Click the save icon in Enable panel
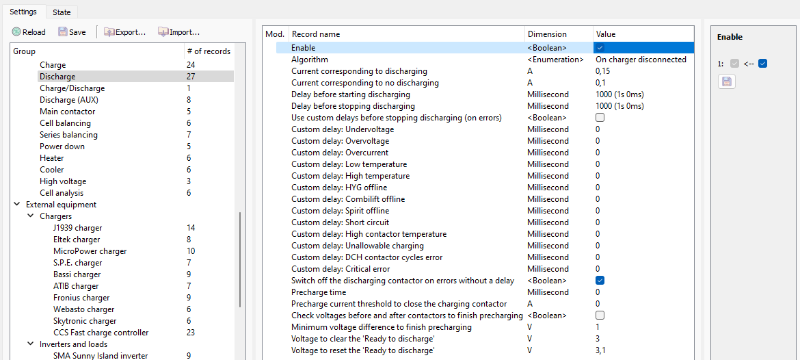800x360 pixels. coord(727,82)
